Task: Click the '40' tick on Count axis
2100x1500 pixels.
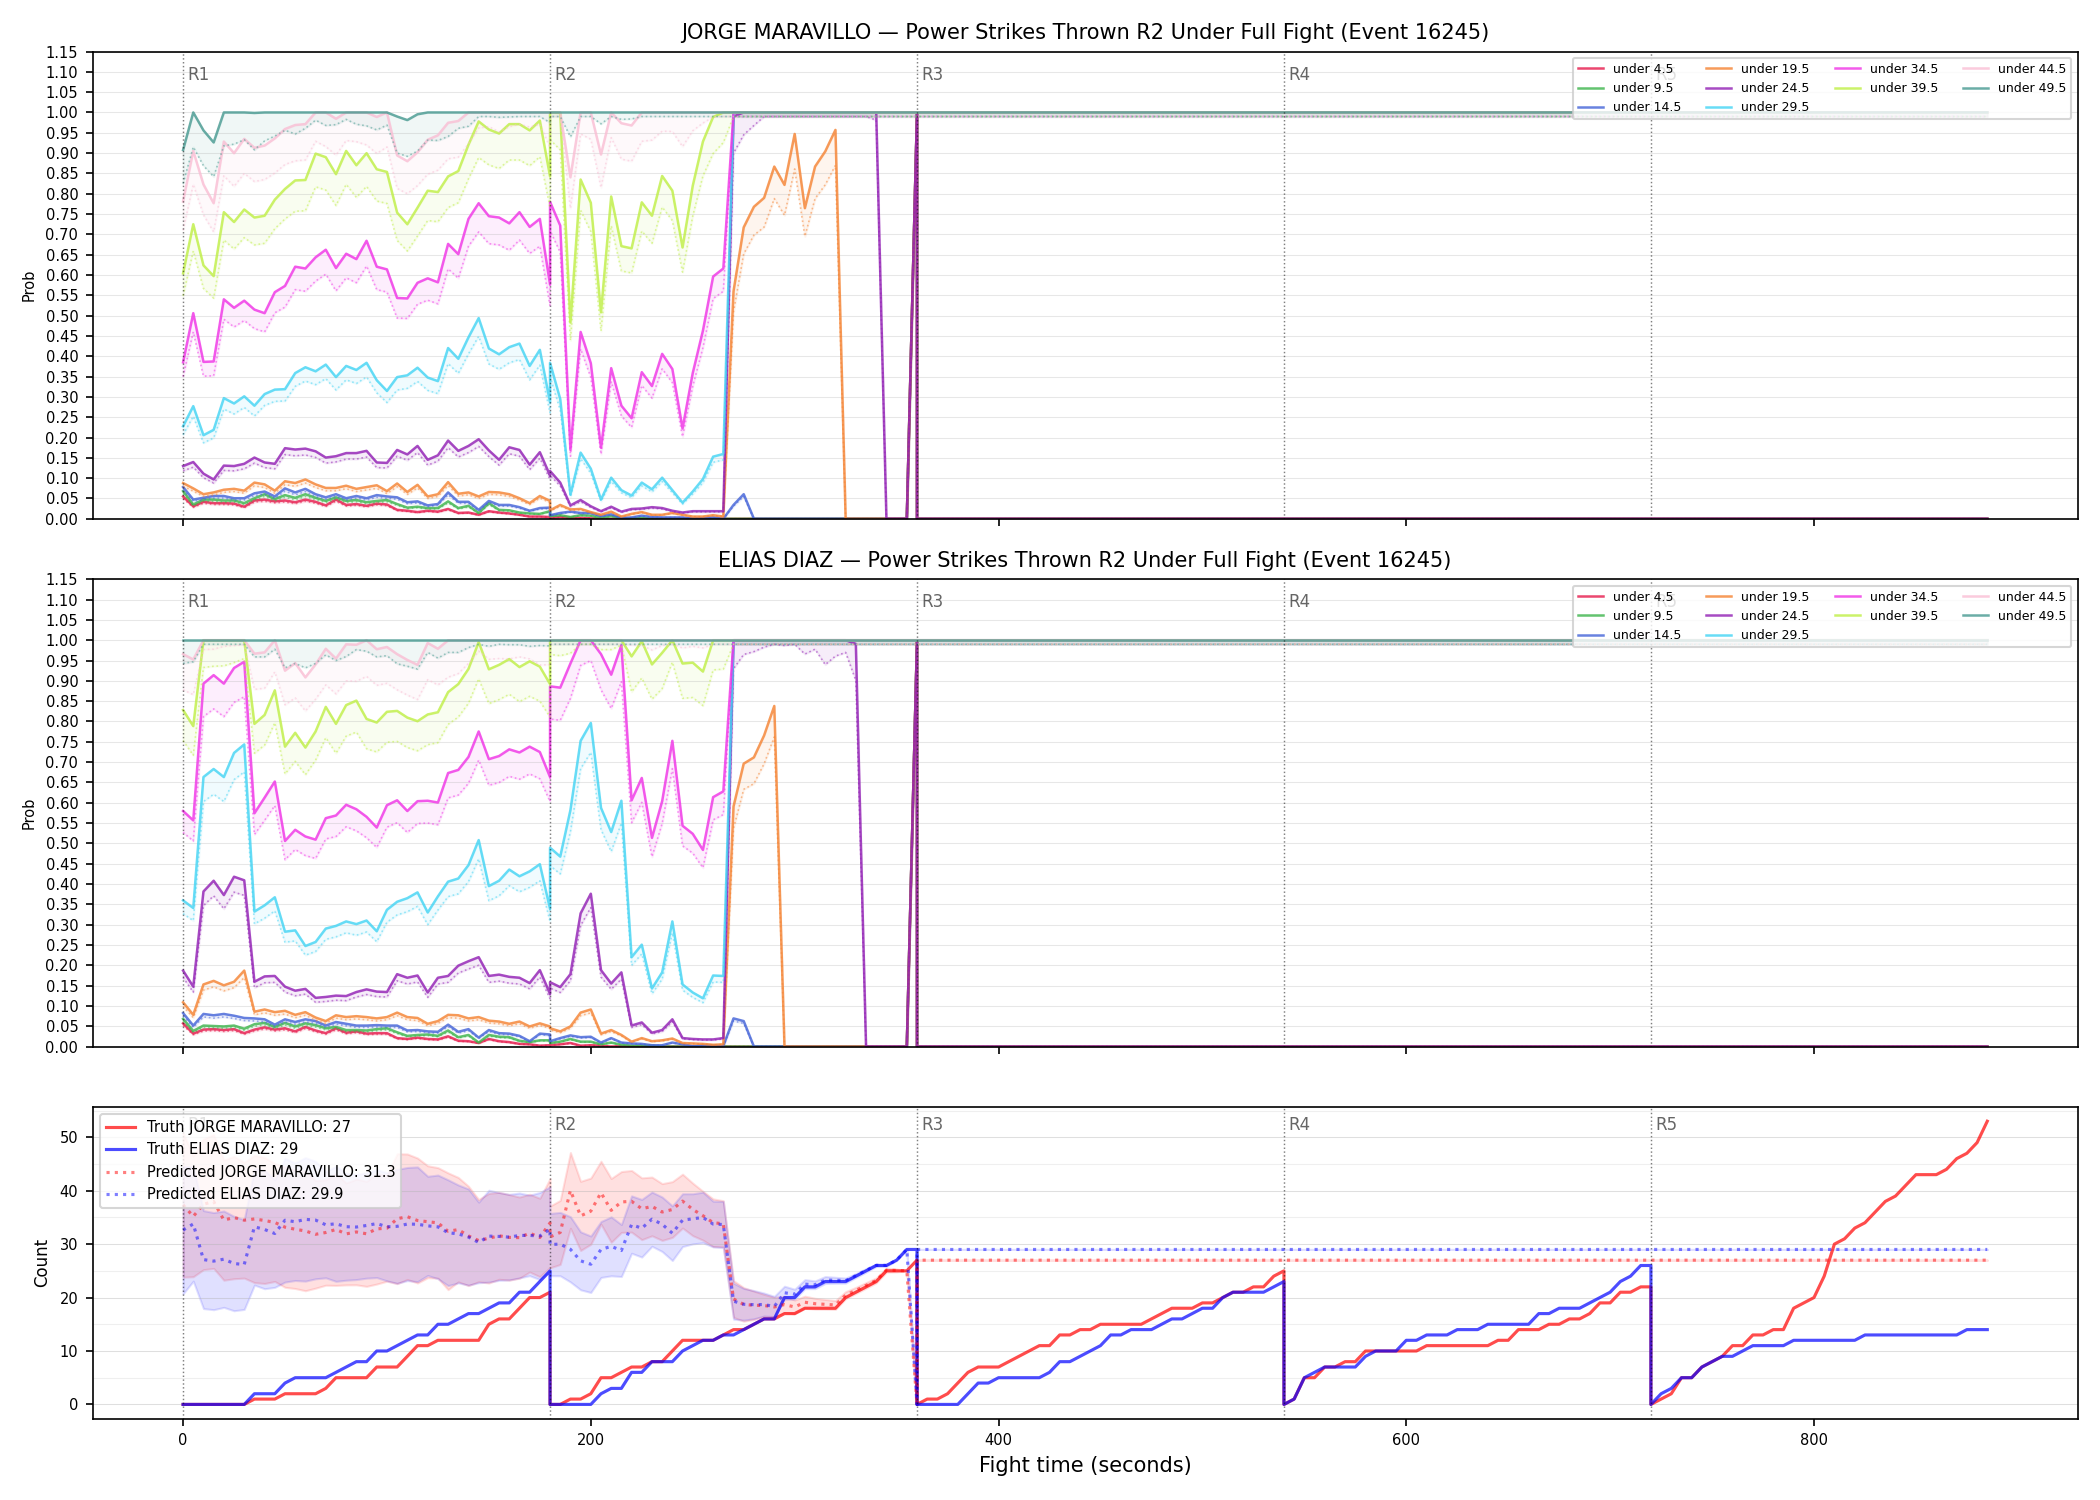Action: tap(69, 1191)
